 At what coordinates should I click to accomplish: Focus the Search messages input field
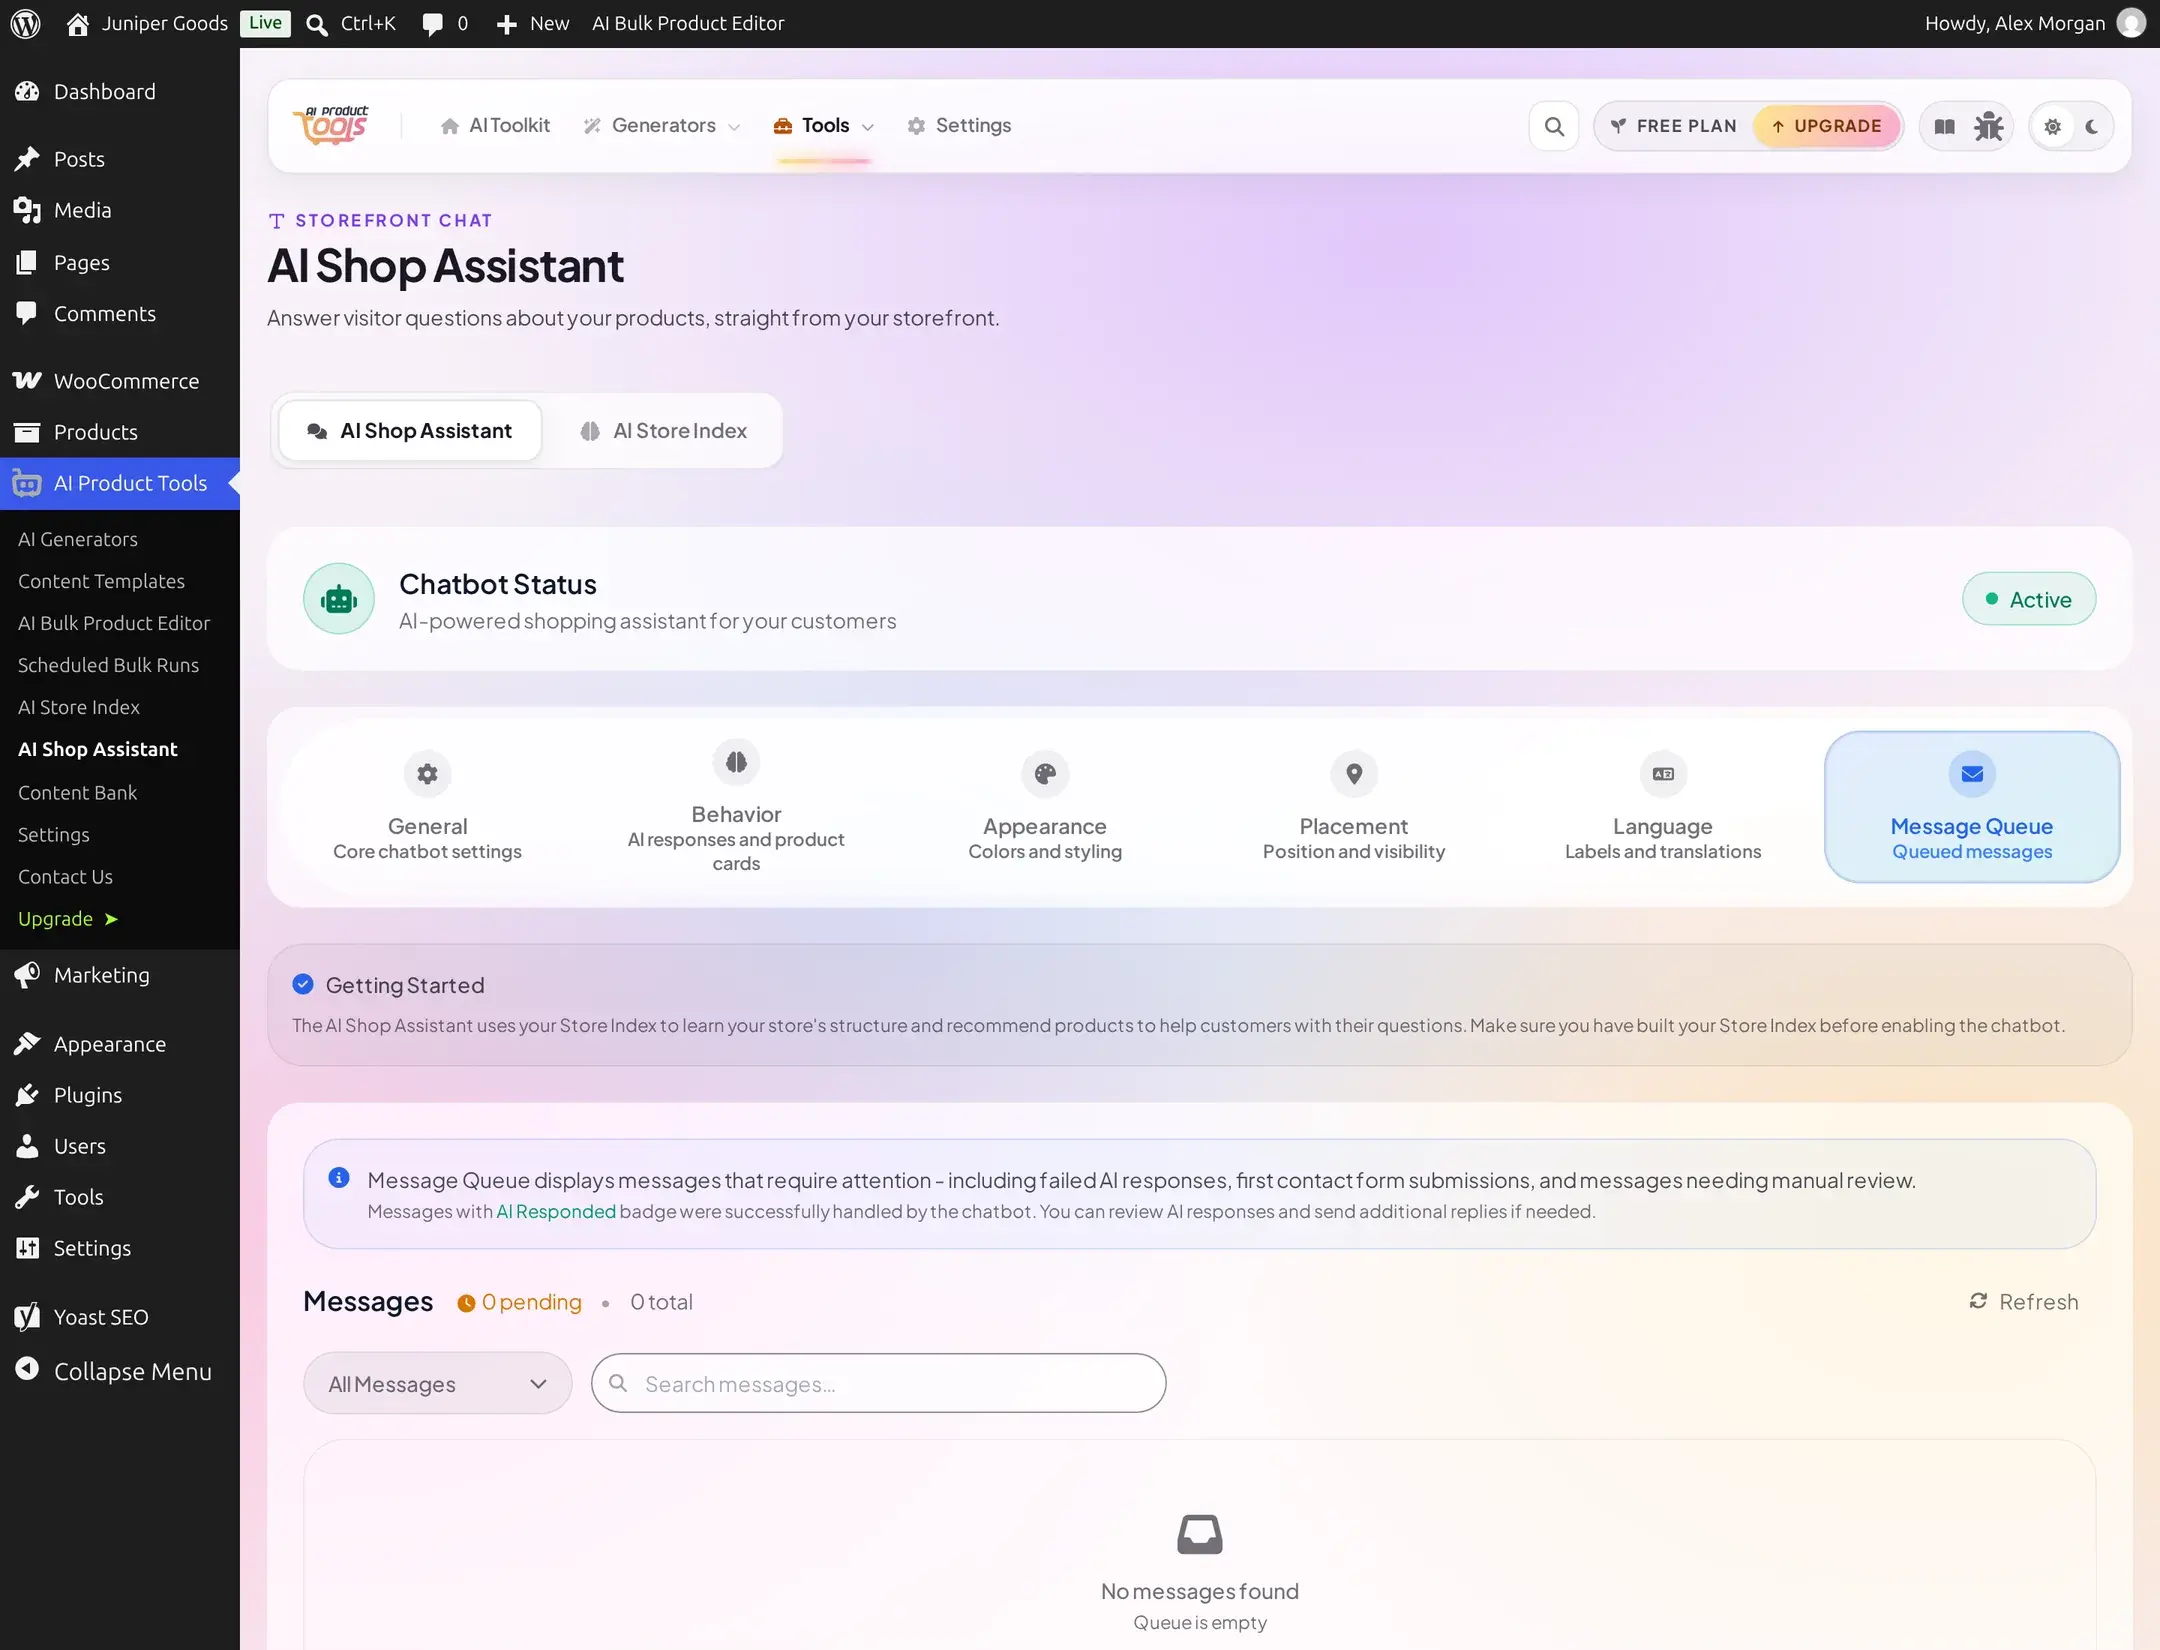(x=878, y=1384)
